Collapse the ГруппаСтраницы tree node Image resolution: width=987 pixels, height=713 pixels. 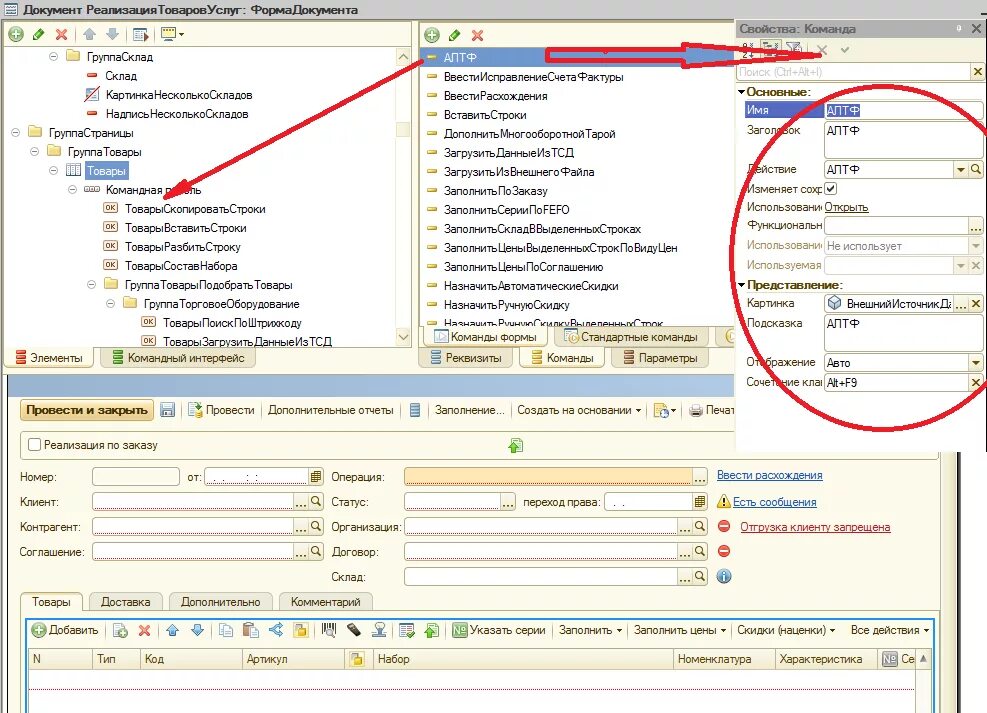coord(16,133)
